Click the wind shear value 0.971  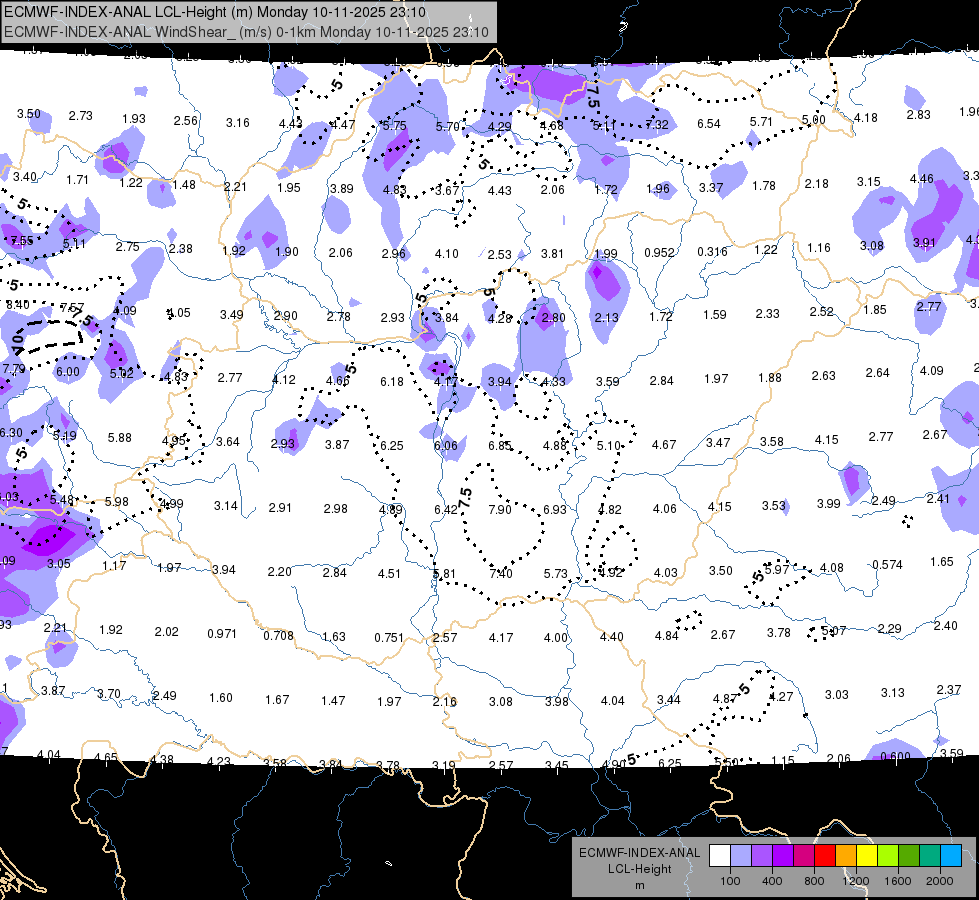[222, 634]
